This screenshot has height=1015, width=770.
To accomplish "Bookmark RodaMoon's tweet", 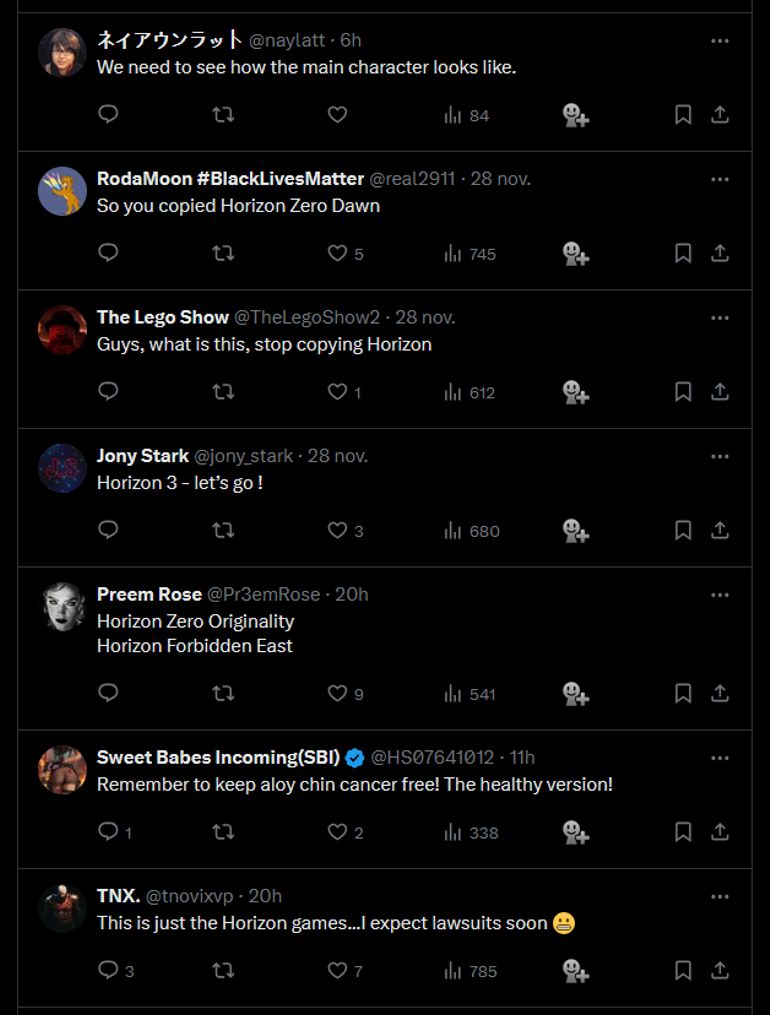I will point(683,253).
